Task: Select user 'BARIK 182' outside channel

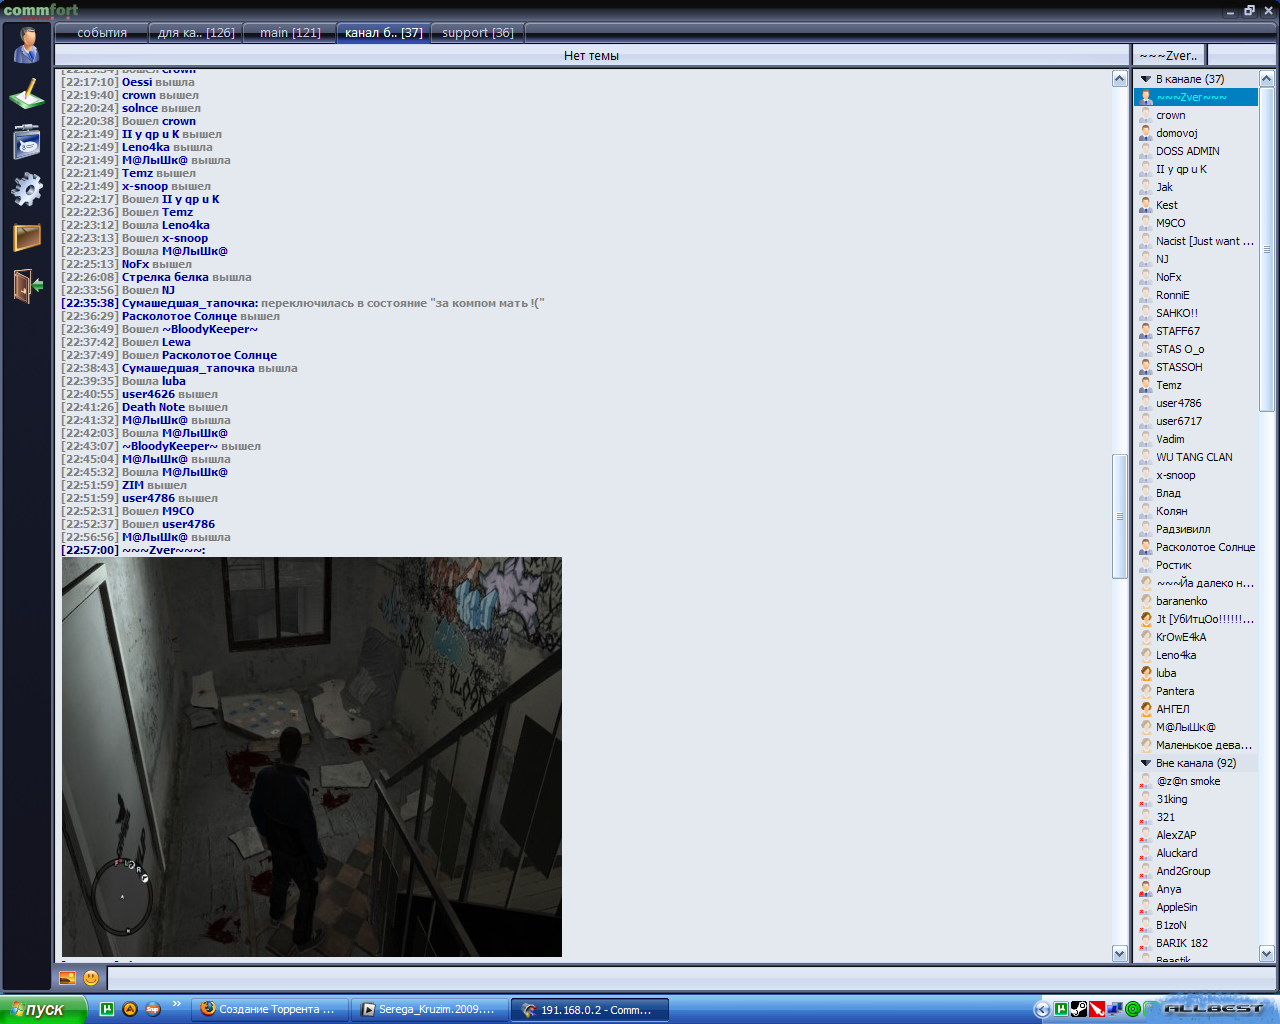Action: click(x=1182, y=943)
